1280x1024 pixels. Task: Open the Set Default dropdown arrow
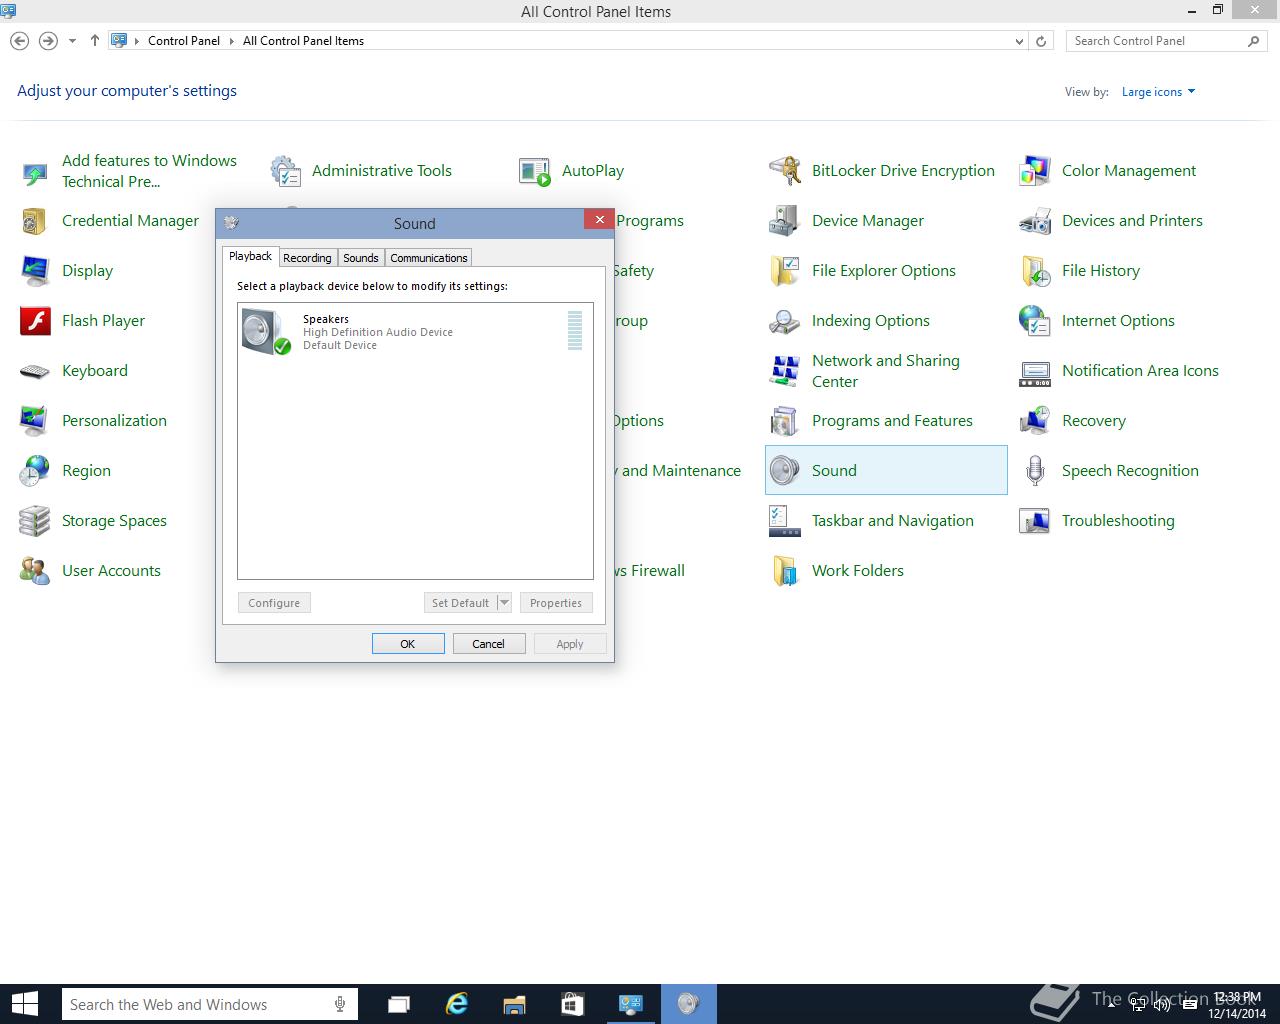pos(504,603)
